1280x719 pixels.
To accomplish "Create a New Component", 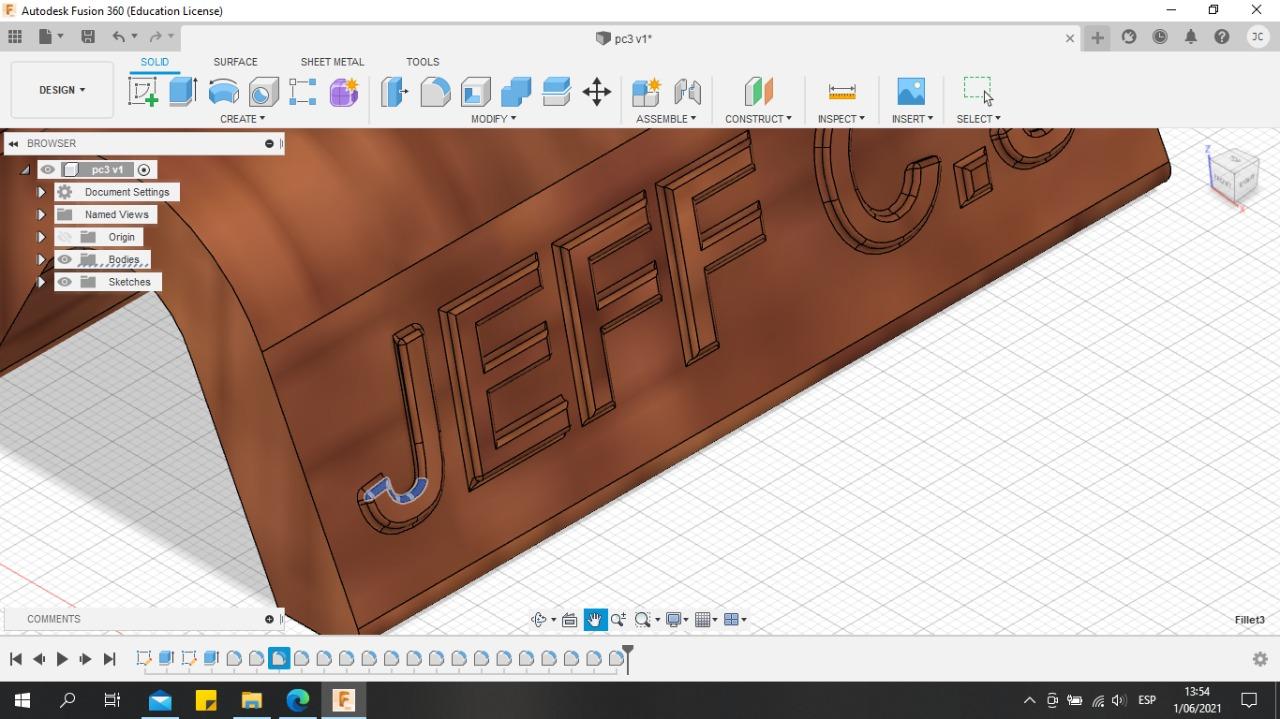I will 647,92.
